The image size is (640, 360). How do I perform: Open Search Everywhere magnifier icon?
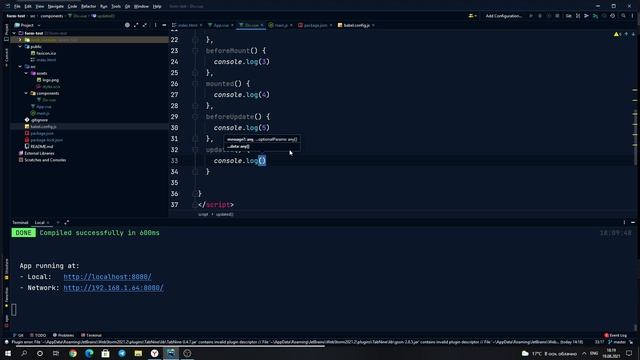point(623,16)
